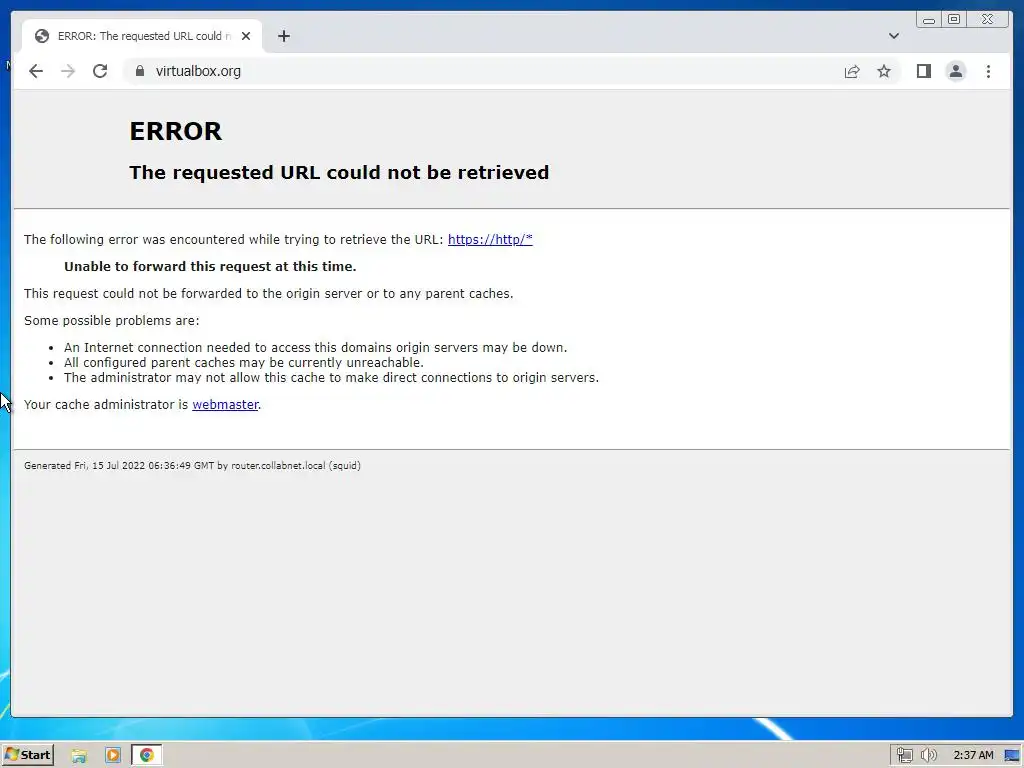Image resolution: width=1024 pixels, height=768 pixels.
Task: Click 'The requested URL could not be retrieved' heading
Action: coord(339,172)
